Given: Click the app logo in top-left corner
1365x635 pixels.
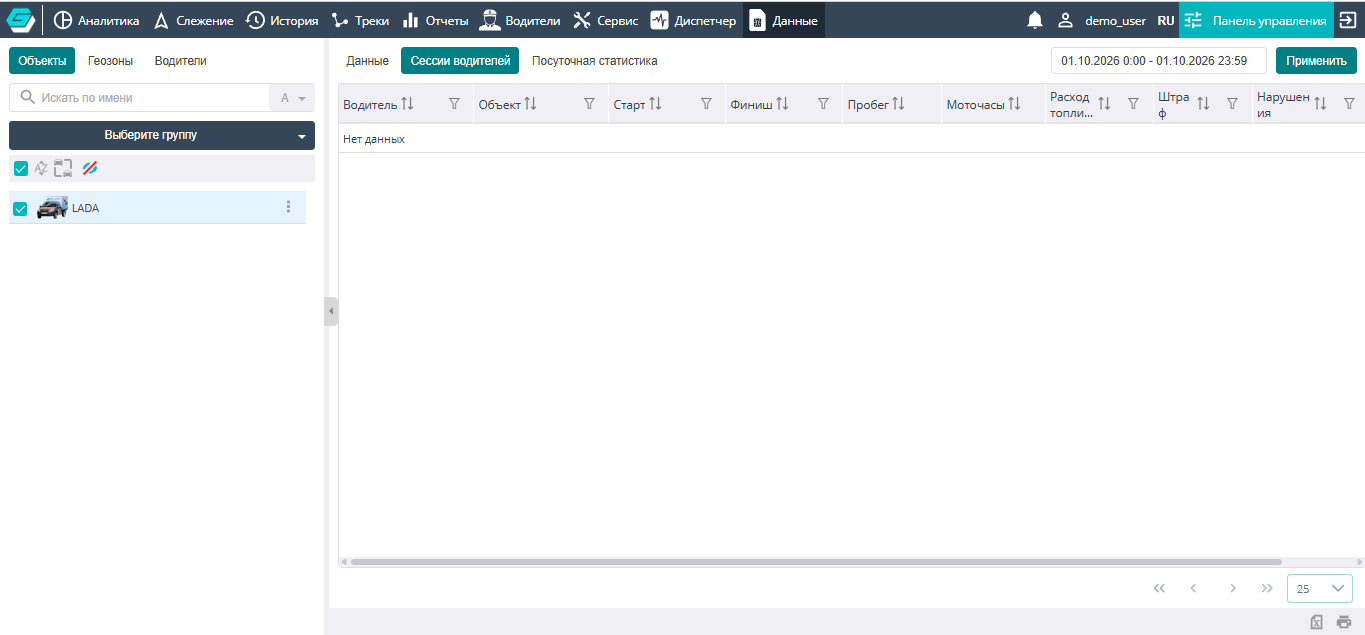Looking at the screenshot, I should [21, 20].
